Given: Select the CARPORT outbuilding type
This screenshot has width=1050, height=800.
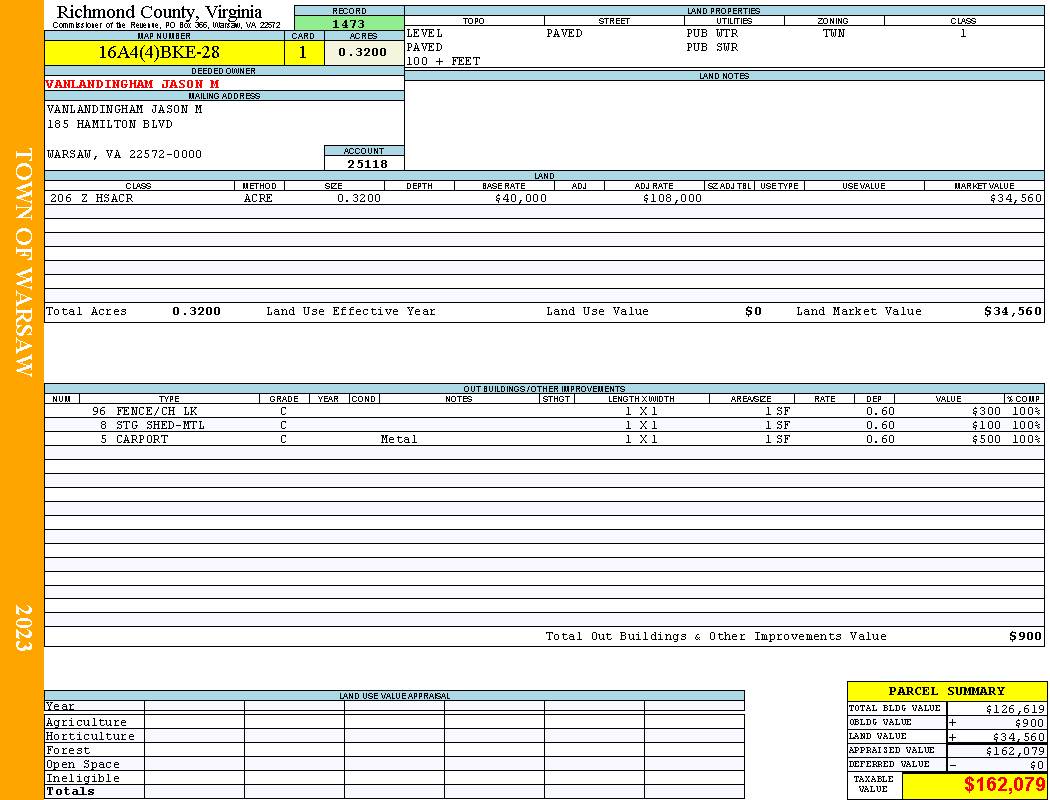Looking at the screenshot, I should point(142,439).
